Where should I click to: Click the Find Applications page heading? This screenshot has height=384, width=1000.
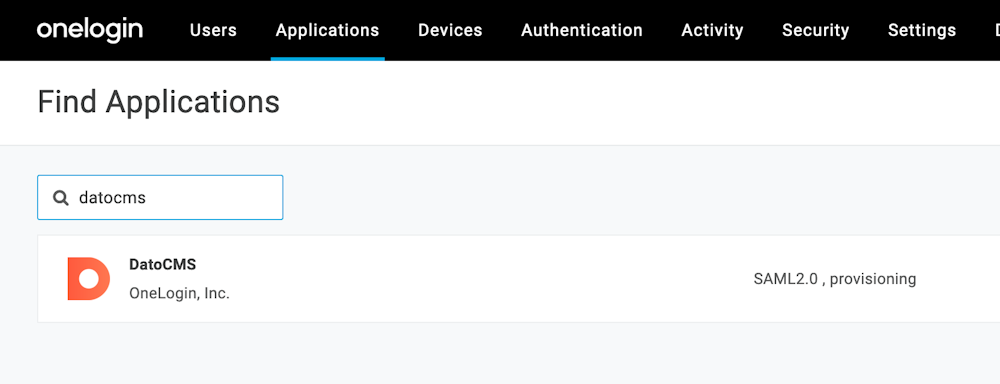[x=159, y=102]
